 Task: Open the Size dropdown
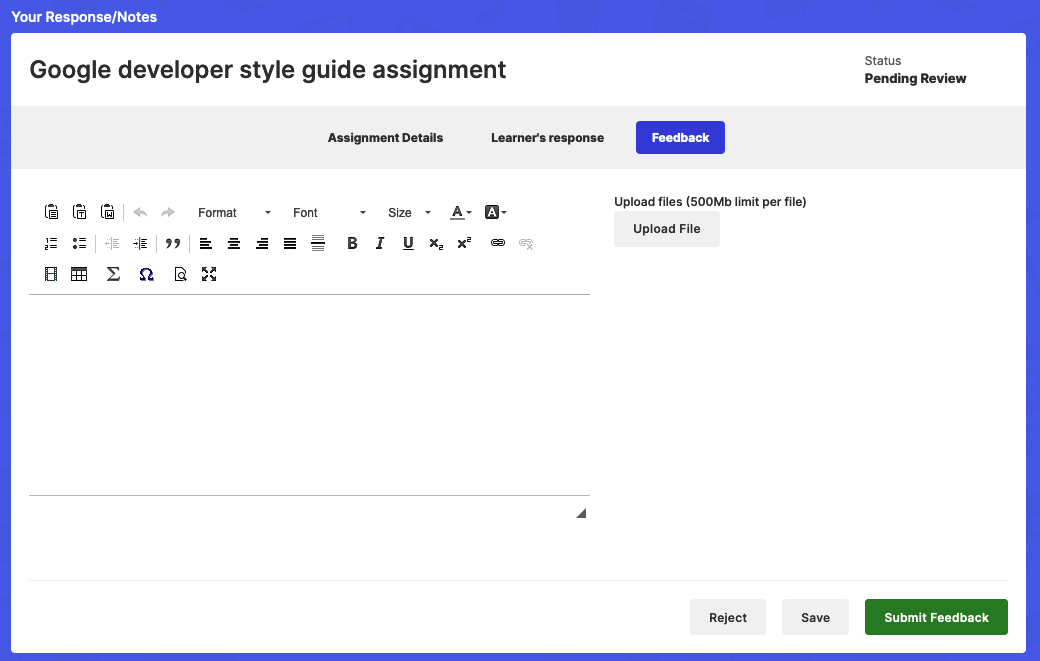409,212
